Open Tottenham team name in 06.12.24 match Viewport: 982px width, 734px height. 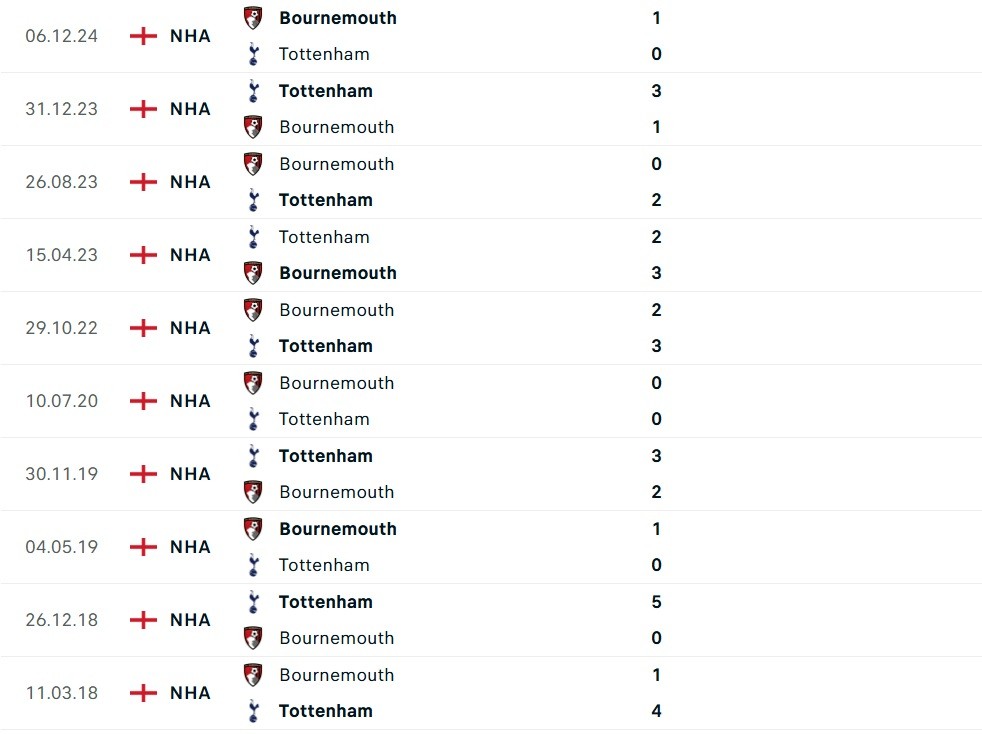(324, 54)
